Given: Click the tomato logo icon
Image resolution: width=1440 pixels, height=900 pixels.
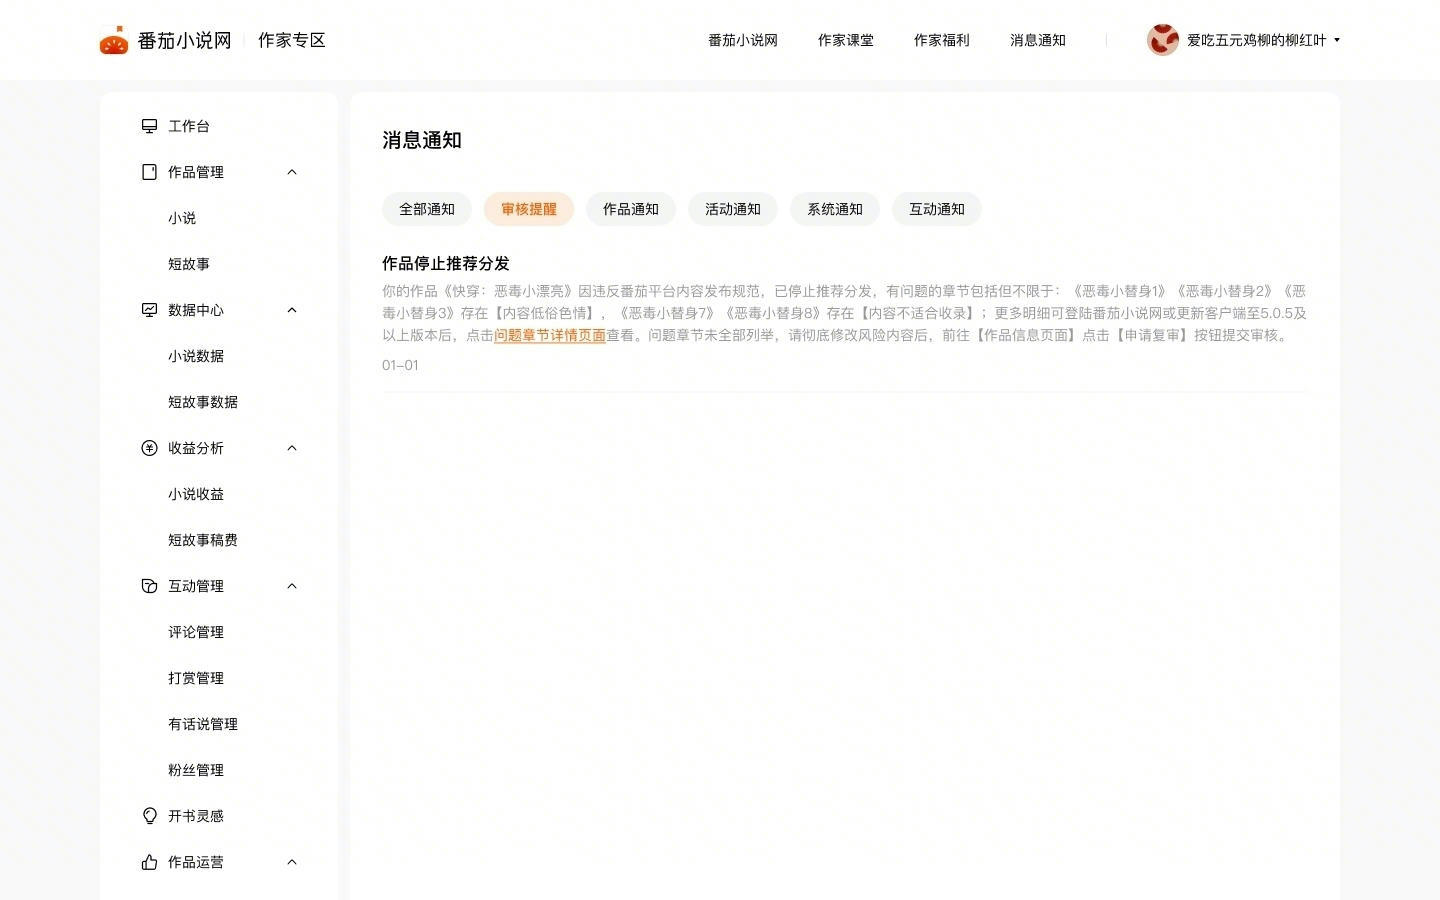Looking at the screenshot, I should point(114,41).
